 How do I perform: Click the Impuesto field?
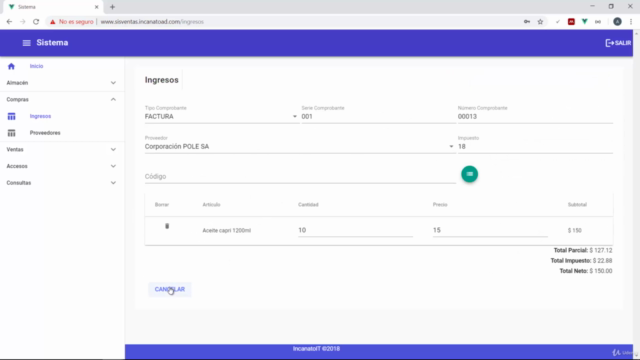point(535,146)
